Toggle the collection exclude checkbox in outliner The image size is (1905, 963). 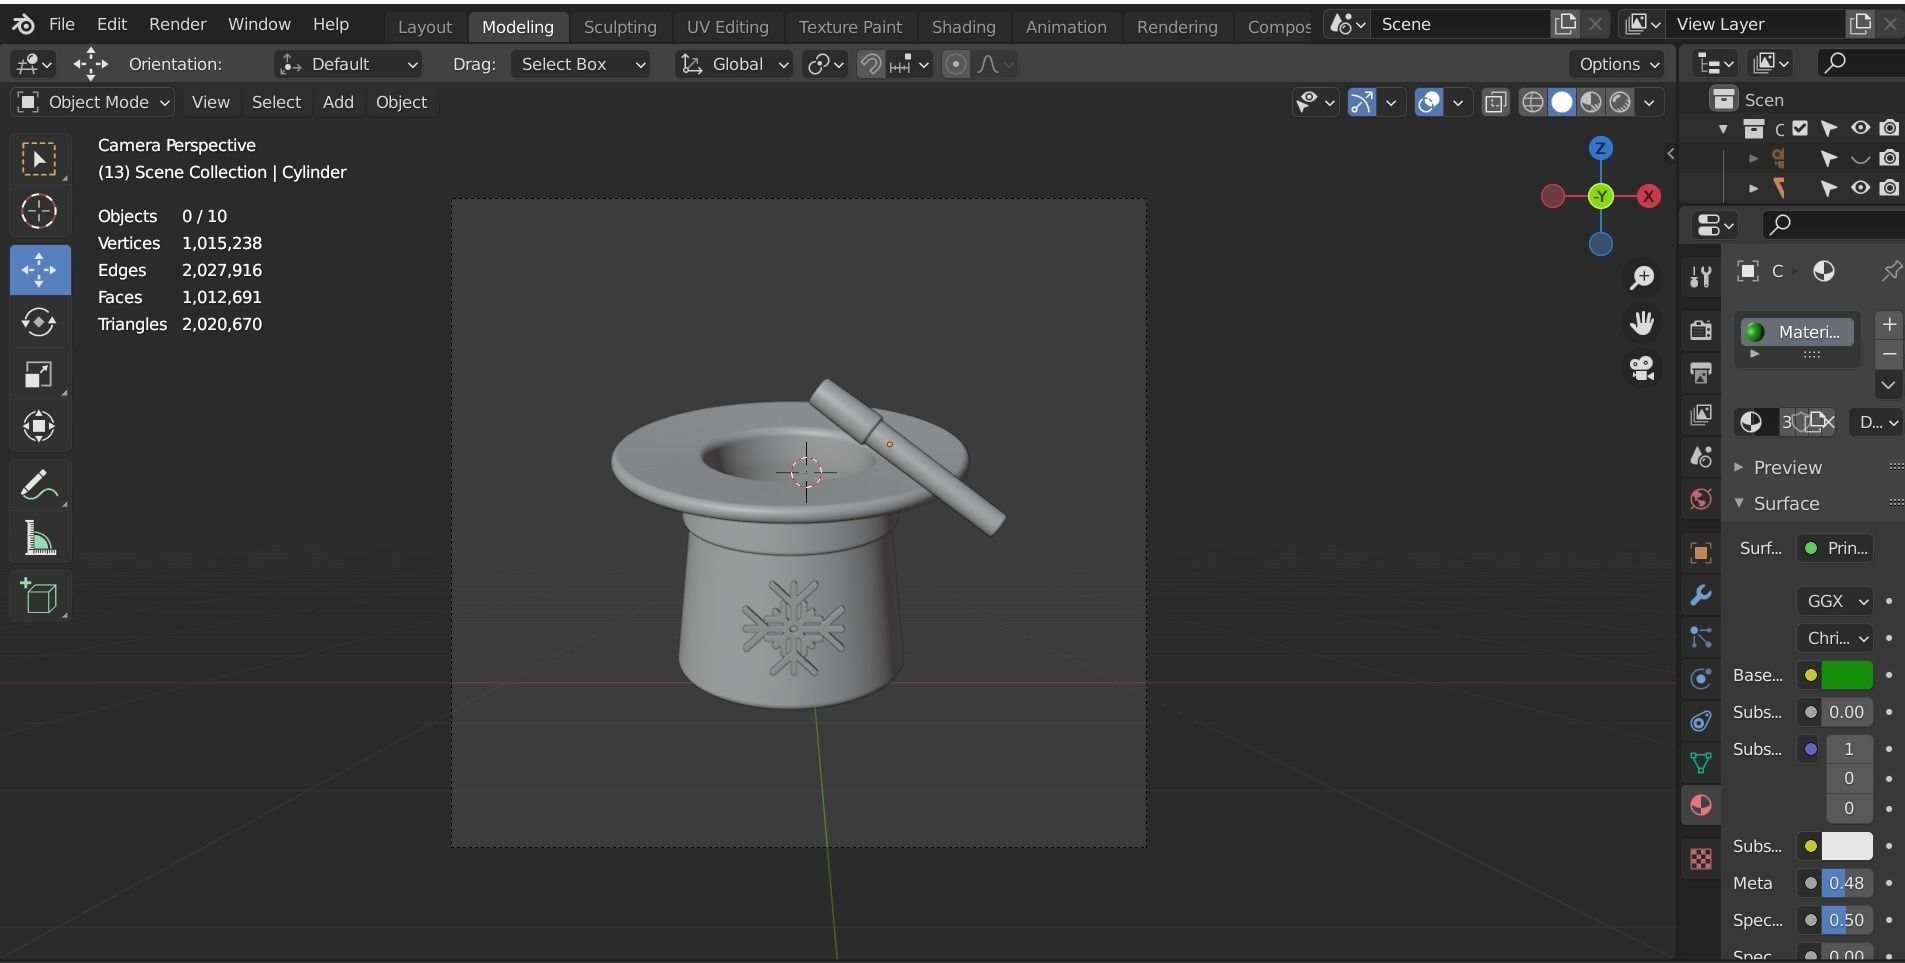point(1800,128)
